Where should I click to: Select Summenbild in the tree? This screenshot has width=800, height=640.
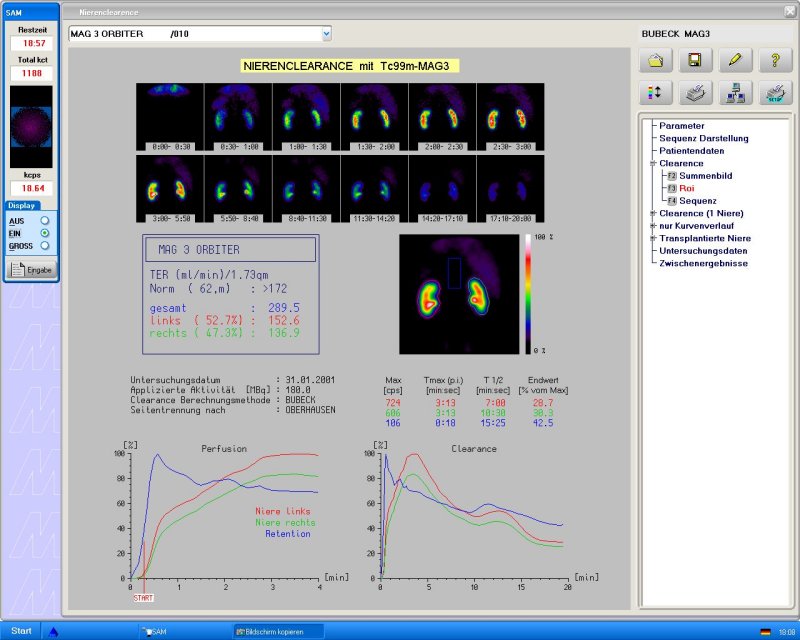(707, 176)
